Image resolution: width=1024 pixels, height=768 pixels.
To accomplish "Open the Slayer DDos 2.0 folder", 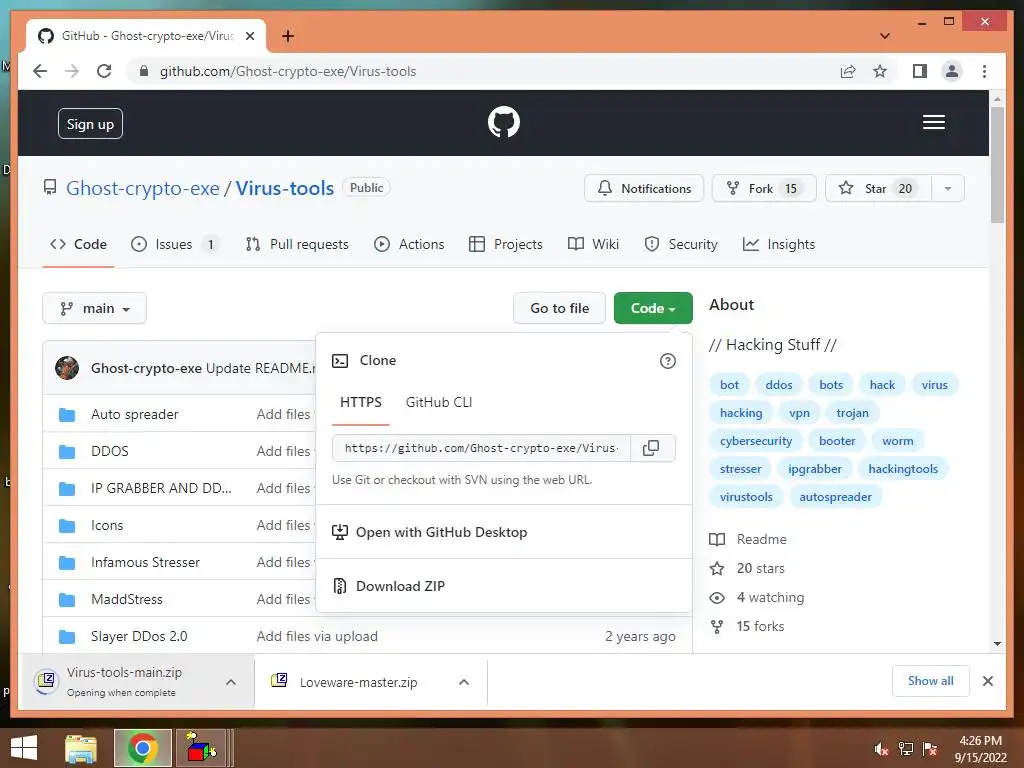I will coord(139,636).
